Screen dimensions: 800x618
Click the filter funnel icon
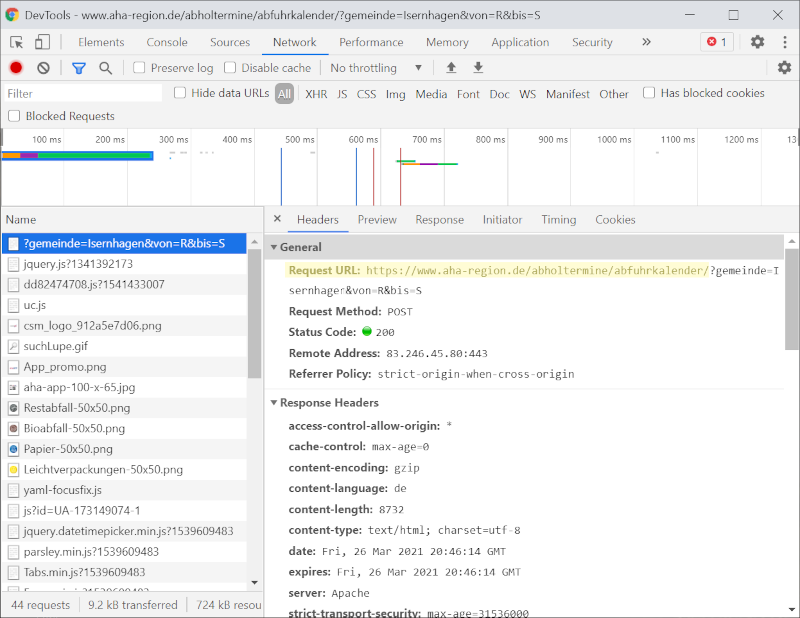[78, 67]
